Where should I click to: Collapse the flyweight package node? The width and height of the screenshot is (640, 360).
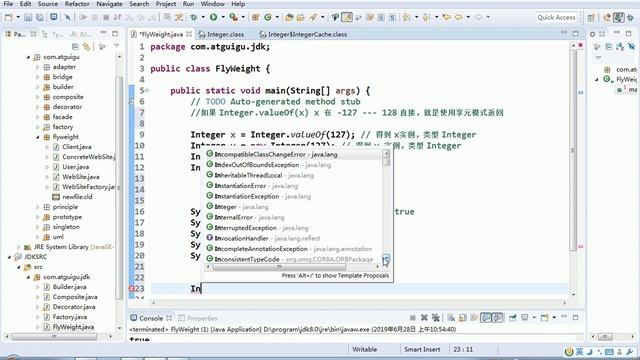38,137
